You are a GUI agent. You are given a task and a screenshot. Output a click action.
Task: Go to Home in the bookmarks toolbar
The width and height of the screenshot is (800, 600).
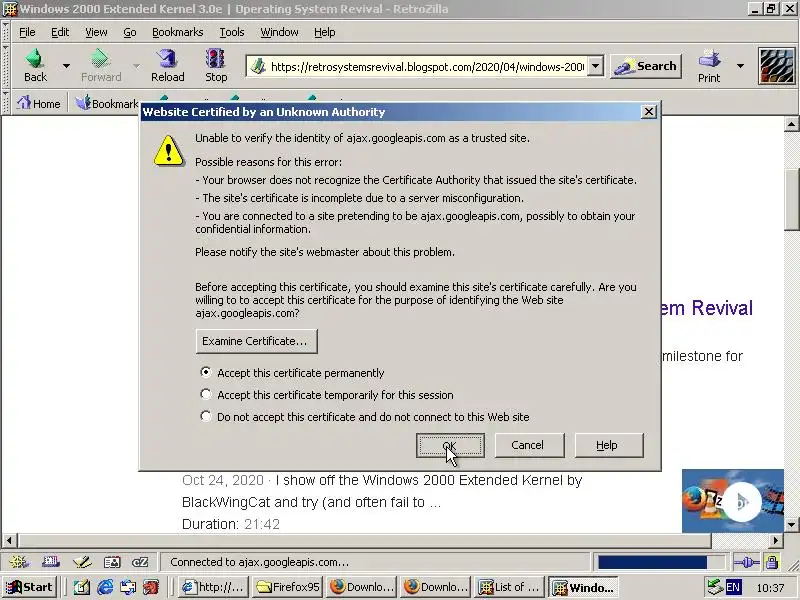[39, 104]
